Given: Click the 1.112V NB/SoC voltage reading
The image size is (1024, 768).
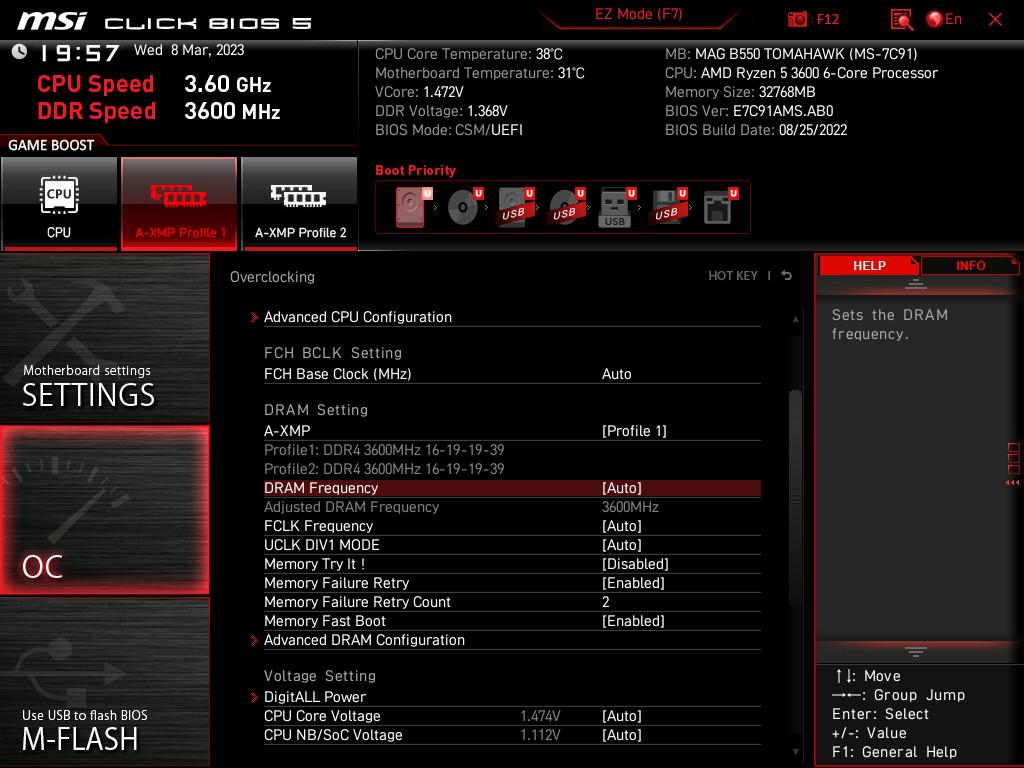Looking at the screenshot, I should (x=540, y=735).
